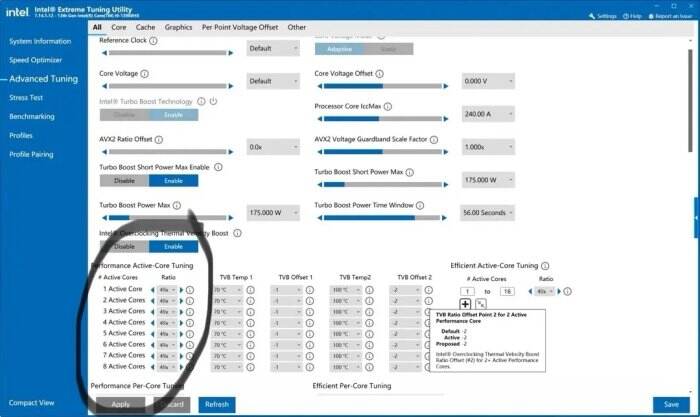The width and height of the screenshot is (700, 417).
Task: Click the Reference Clock info icon
Action: click(153, 41)
